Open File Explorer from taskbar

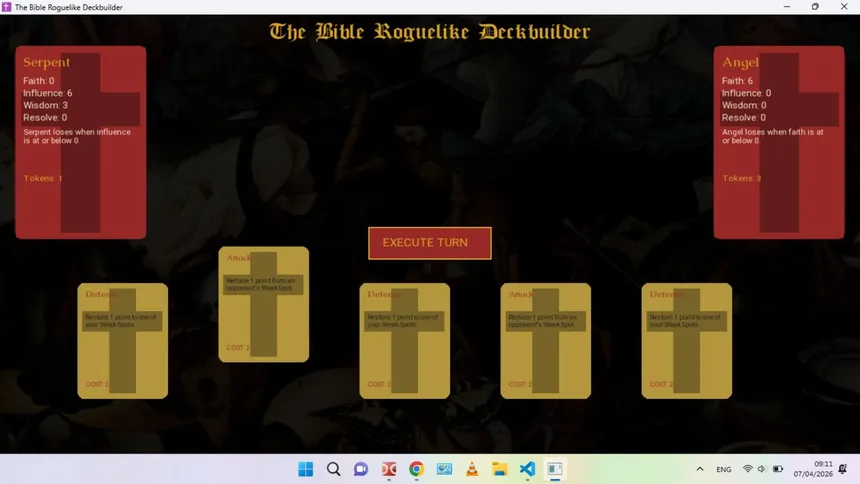tap(500, 469)
